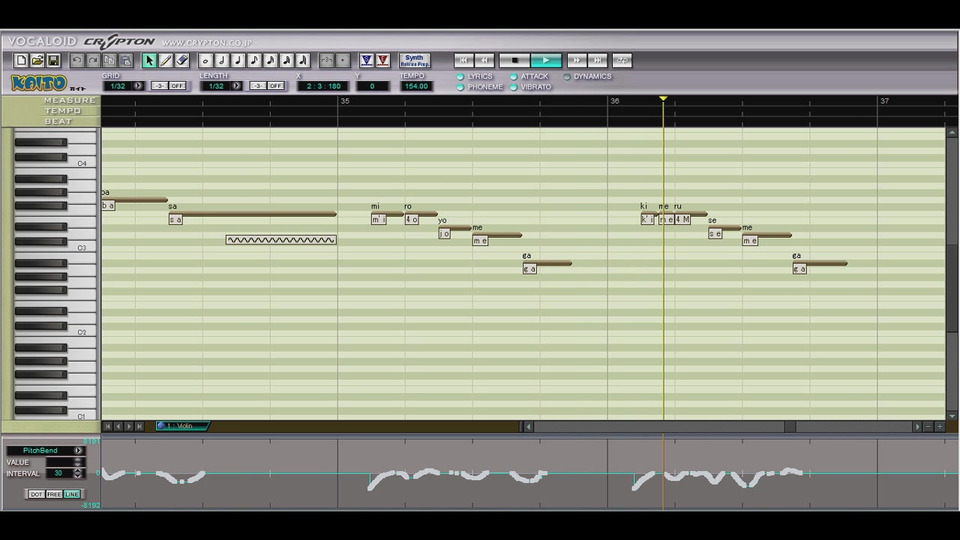The image size is (960, 540).
Task: Choose the sixteenth note length
Action: (x=271, y=60)
